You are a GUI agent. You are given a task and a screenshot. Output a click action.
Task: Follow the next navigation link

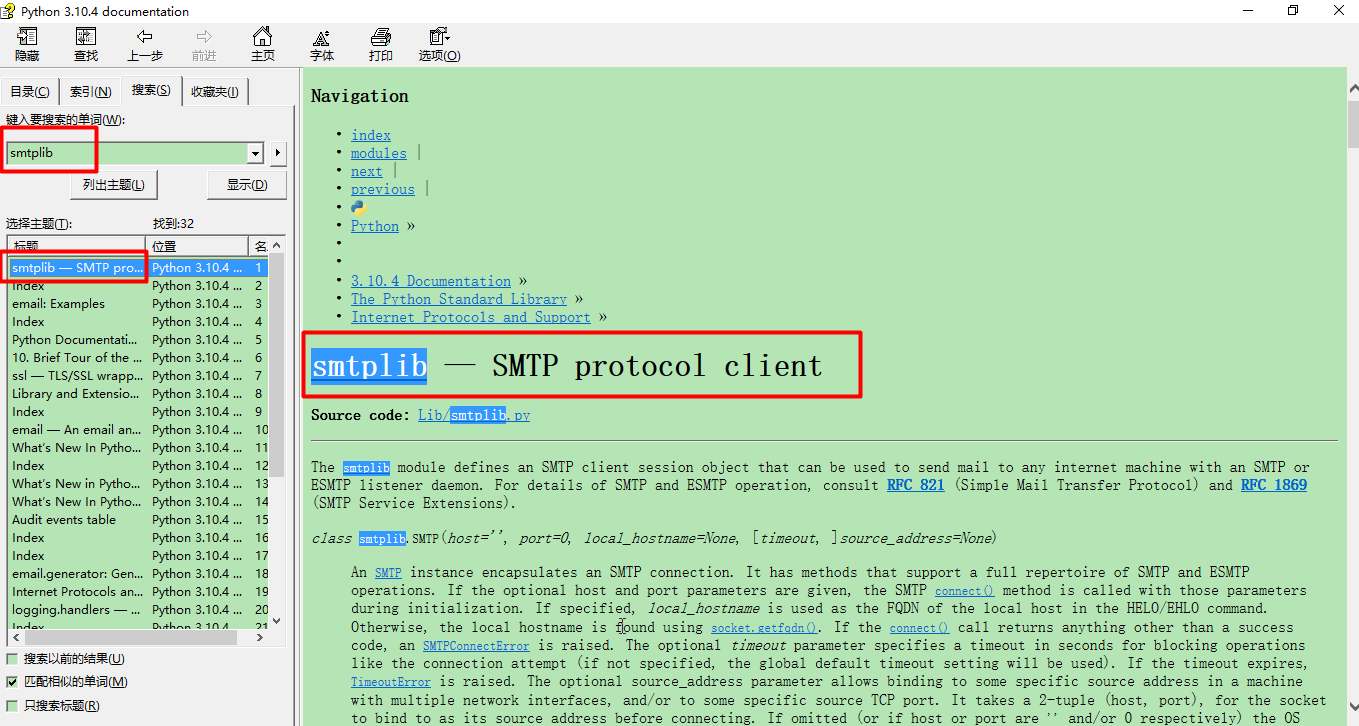[x=367, y=171]
